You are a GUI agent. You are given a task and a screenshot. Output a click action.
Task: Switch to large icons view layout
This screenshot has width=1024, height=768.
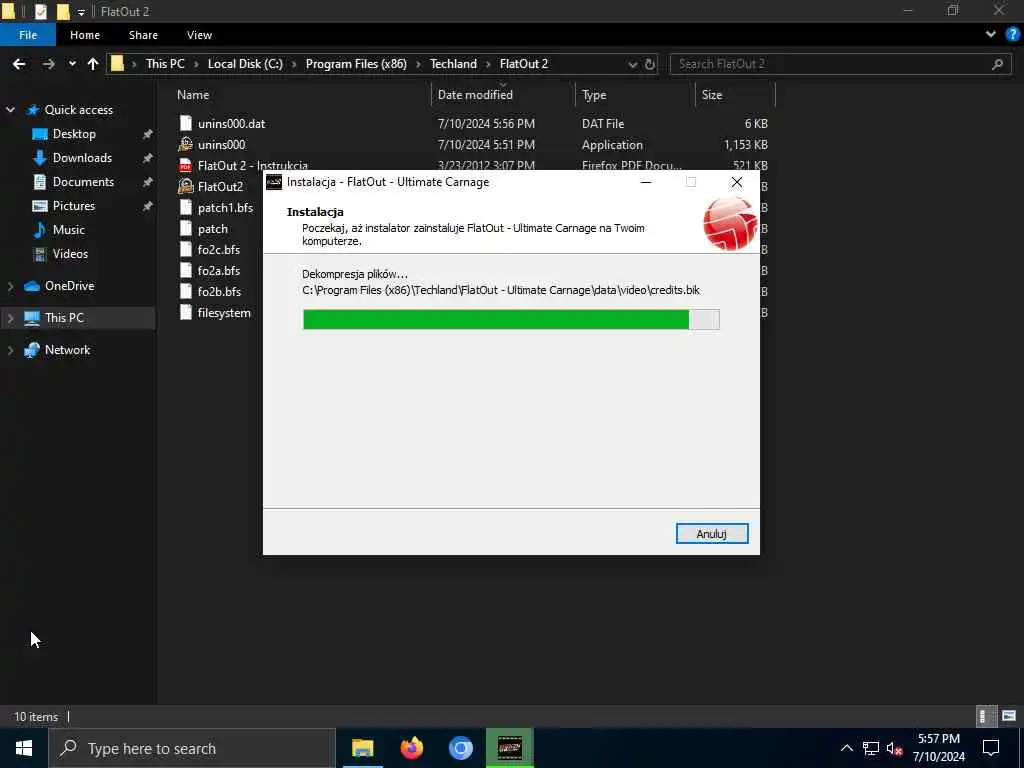pyautogui.click(x=1009, y=716)
